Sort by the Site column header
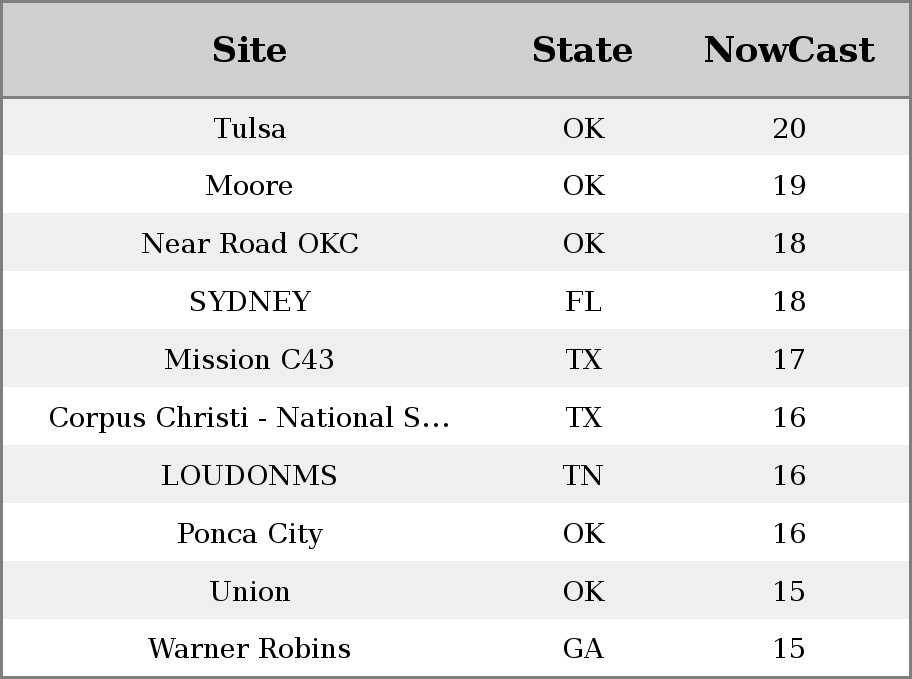The image size is (912, 679). pyautogui.click(x=250, y=50)
